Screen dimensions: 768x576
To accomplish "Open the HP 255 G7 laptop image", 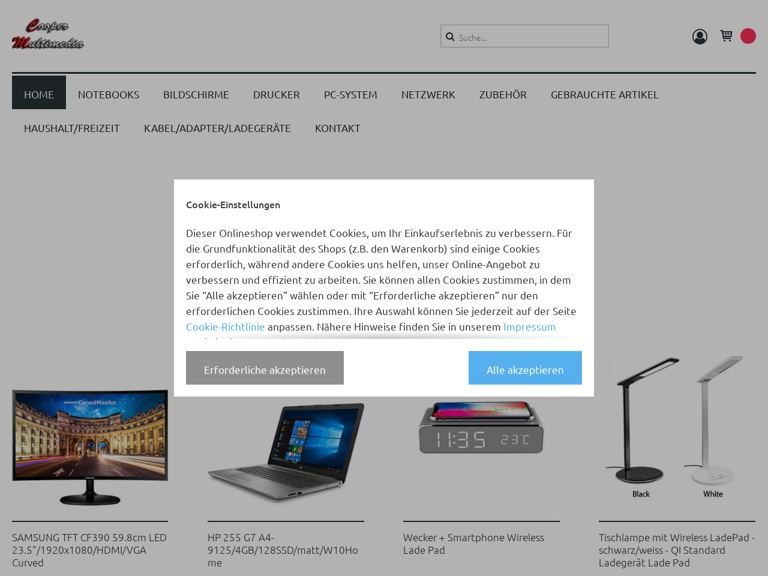I will tap(286, 451).
